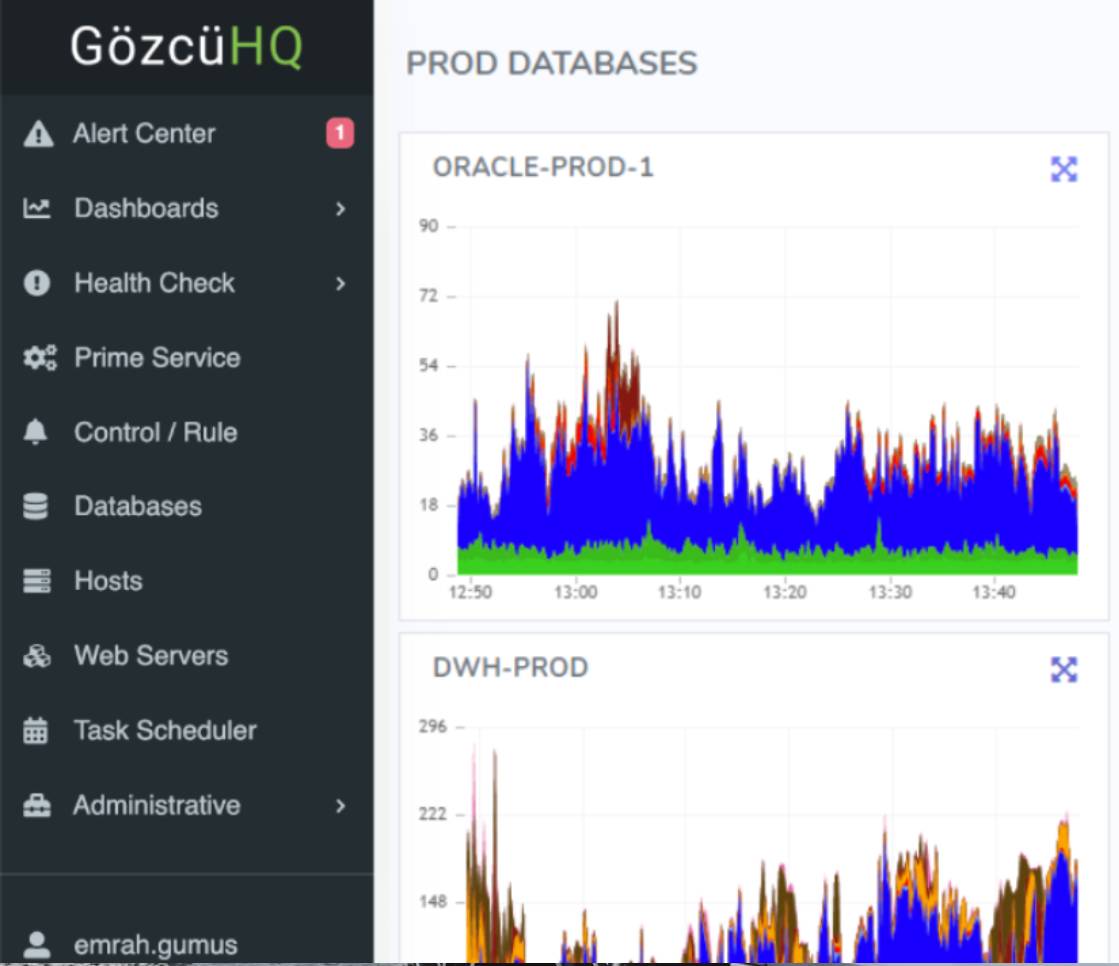This screenshot has width=1119, height=966.
Task: Expand the Administrative submenu chevron
Action: click(x=340, y=805)
